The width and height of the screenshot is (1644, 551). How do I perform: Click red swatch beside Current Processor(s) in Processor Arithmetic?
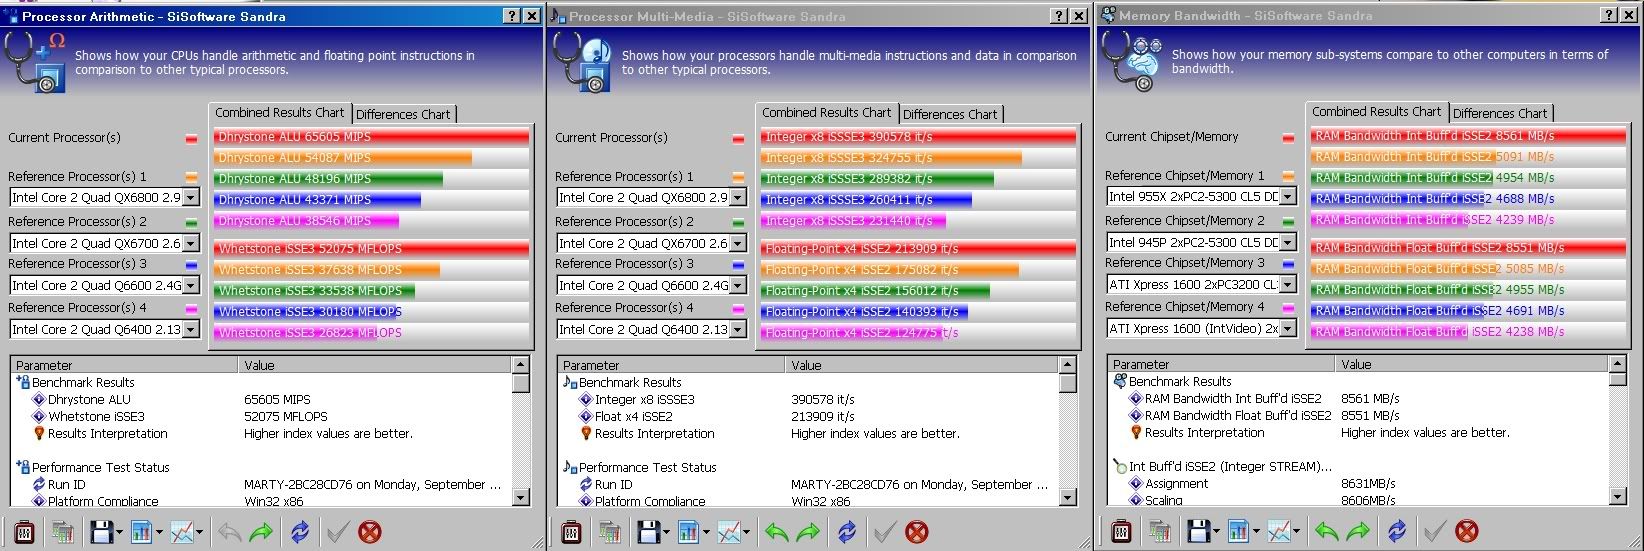pyautogui.click(x=191, y=139)
